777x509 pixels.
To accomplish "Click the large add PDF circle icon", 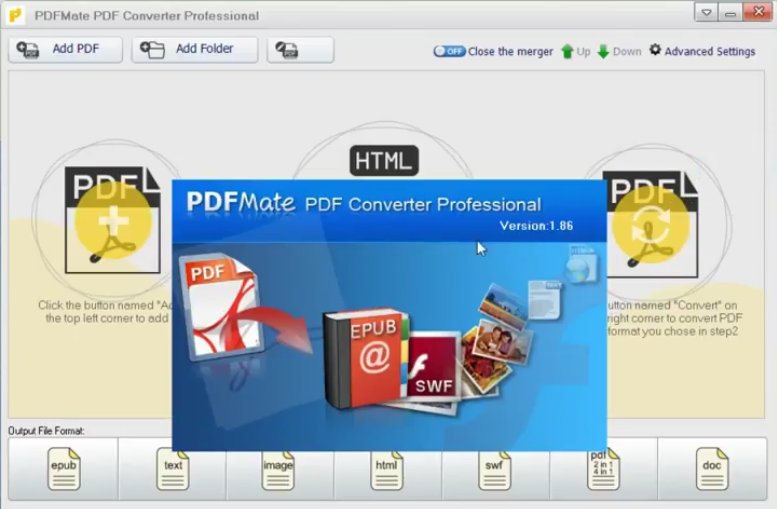I will [112, 220].
